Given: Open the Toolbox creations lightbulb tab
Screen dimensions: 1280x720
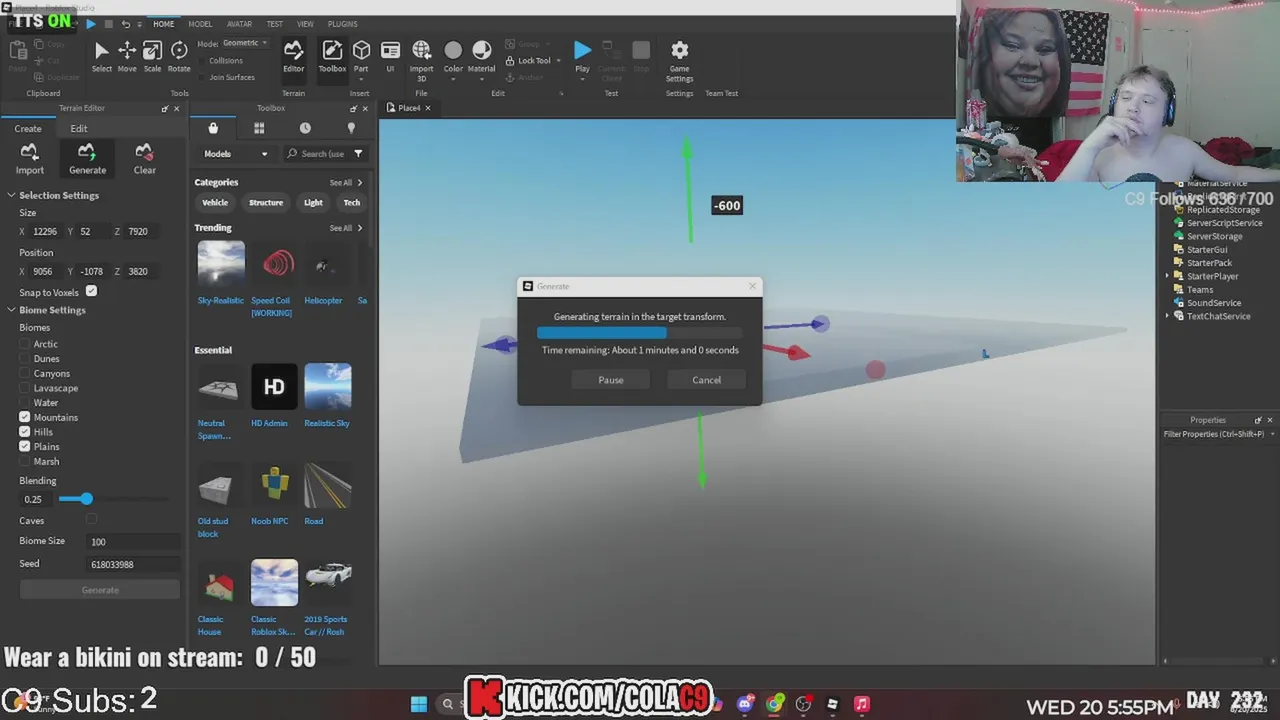Looking at the screenshot, I should click(x=351, y=128).
